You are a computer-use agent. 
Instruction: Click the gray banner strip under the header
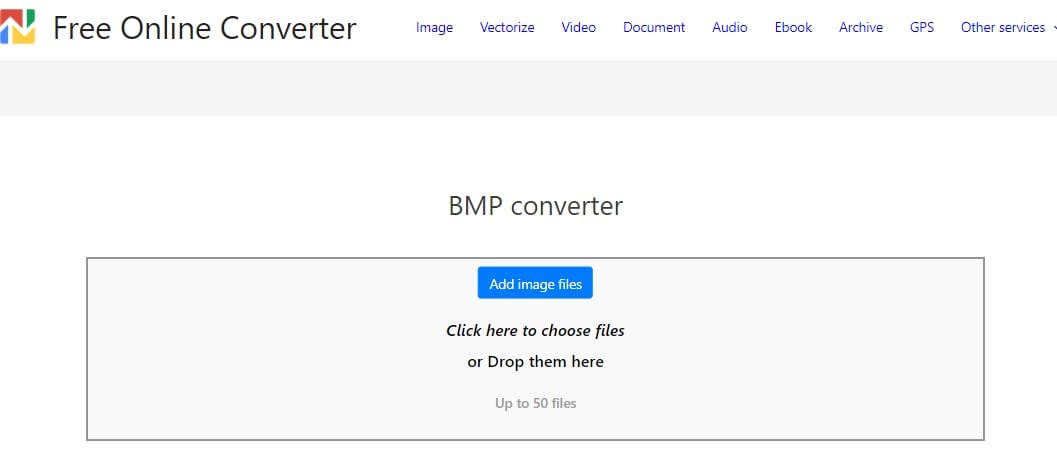(x=528, y=88)
